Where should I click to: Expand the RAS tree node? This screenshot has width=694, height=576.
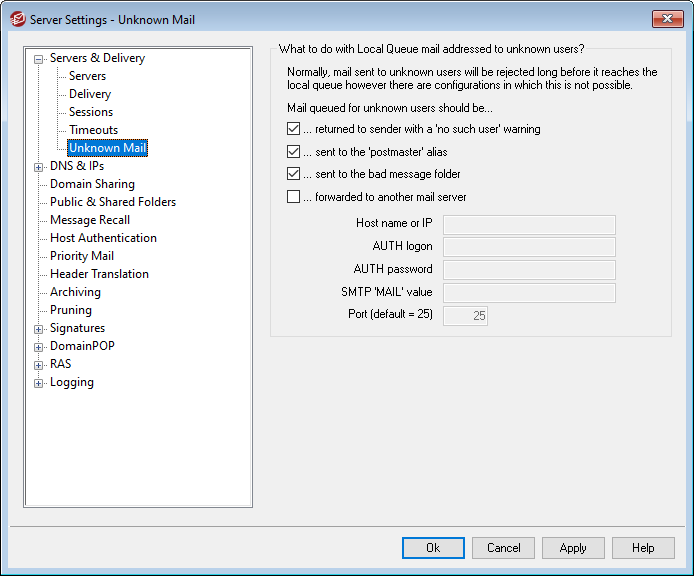coord(39,365)
